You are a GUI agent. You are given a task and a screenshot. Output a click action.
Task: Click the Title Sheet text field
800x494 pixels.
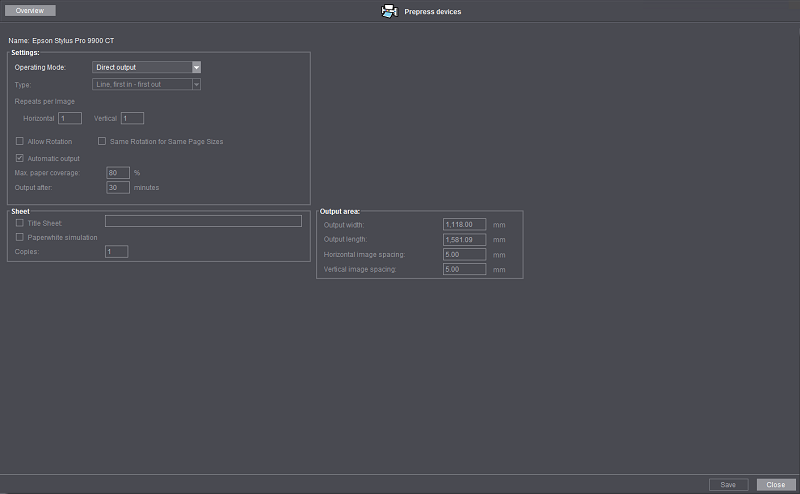tap(203, 222)
